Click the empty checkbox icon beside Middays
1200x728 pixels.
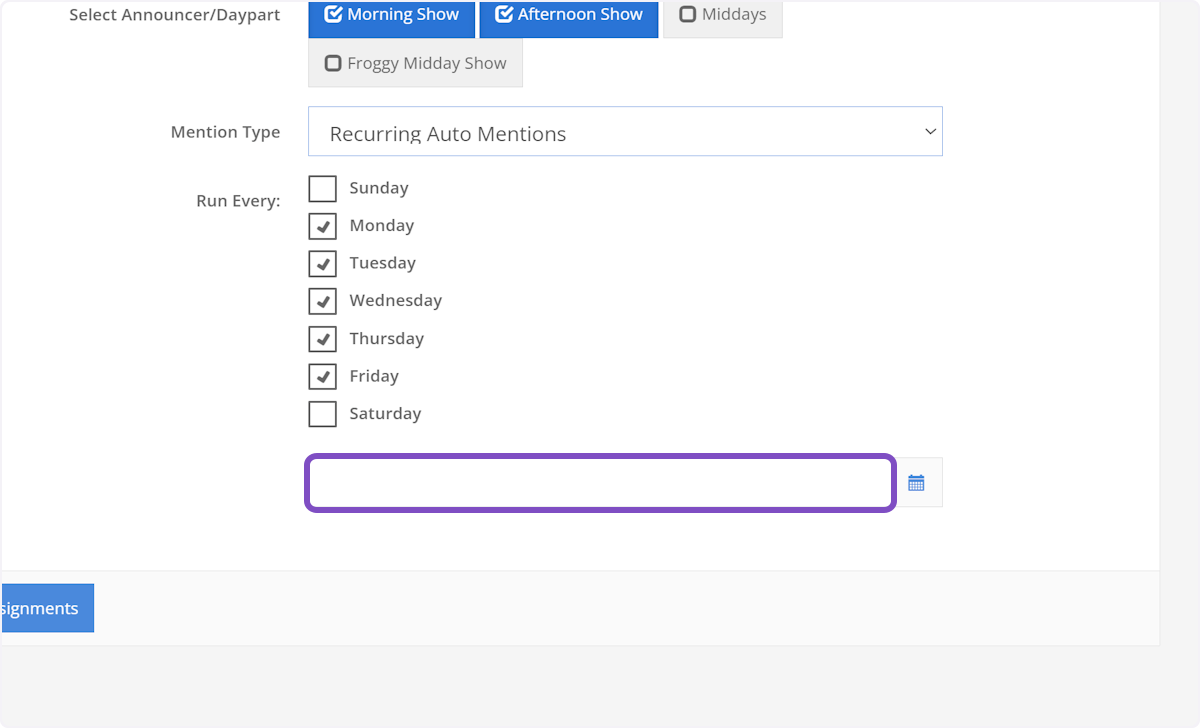point(688,13)
